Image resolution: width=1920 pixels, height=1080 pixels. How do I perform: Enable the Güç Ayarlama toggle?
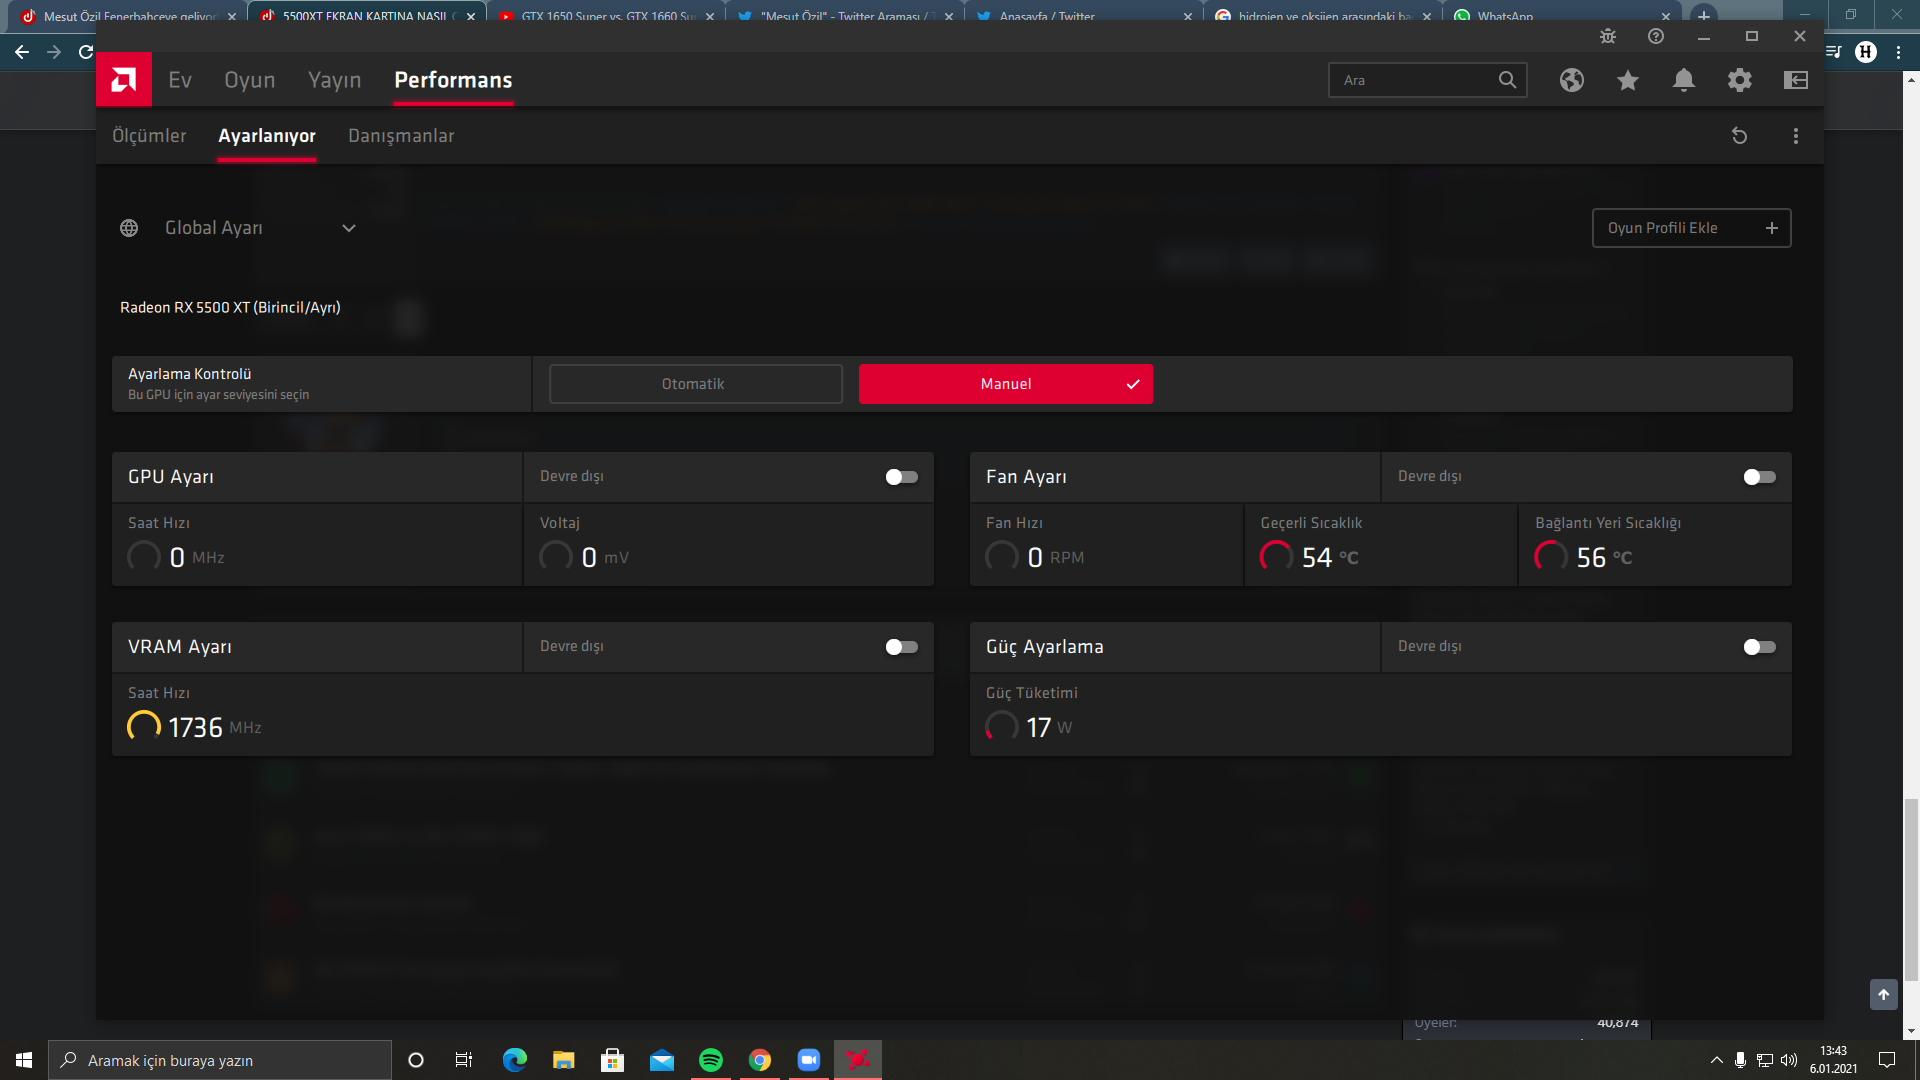point(1760,647)
